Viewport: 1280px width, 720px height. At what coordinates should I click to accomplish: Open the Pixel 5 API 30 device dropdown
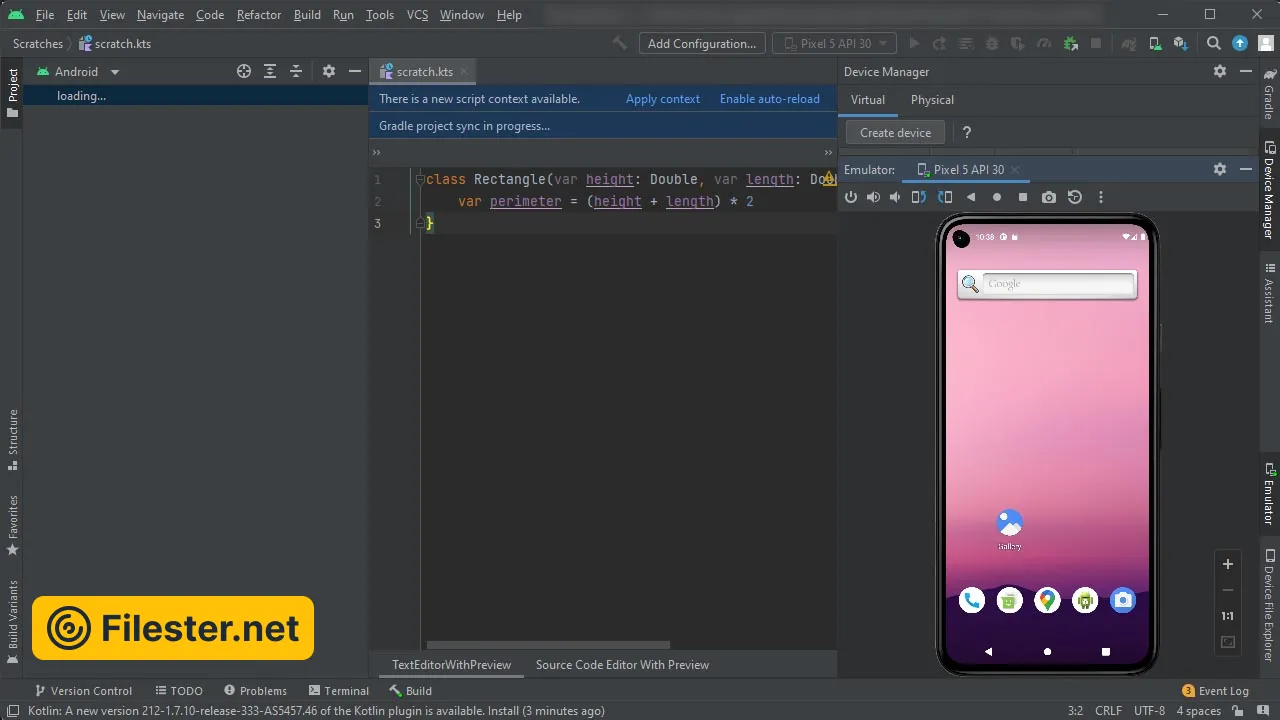[x=835, y=44]
